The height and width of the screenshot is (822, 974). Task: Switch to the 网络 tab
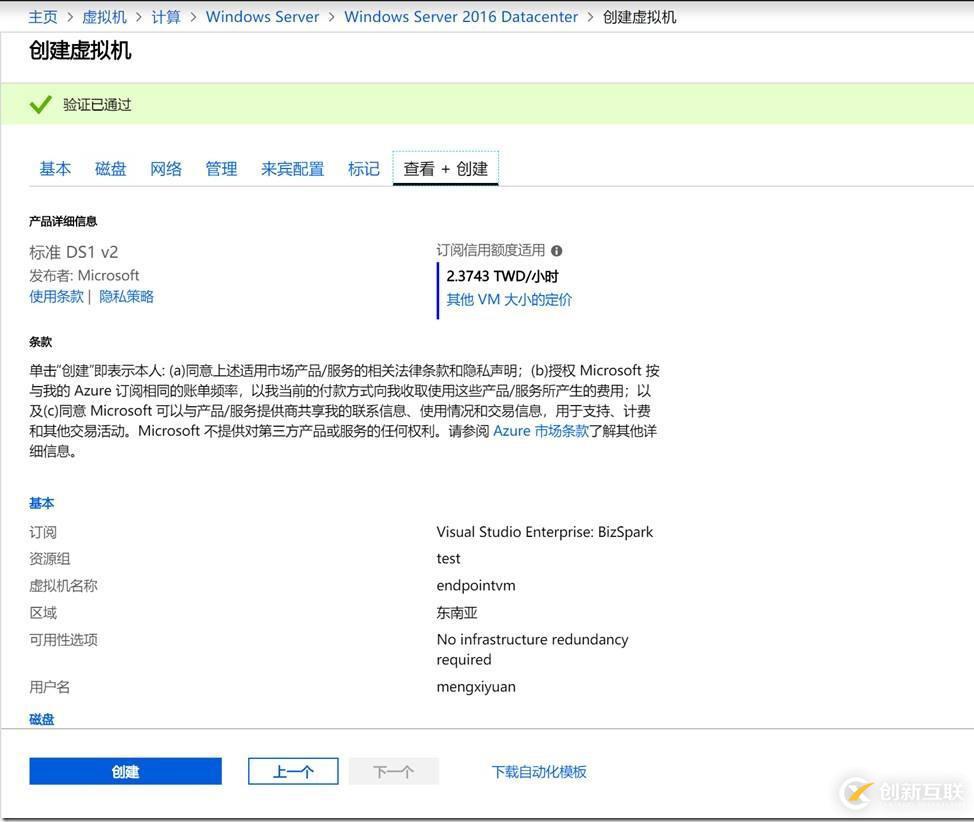click(166, 168)
